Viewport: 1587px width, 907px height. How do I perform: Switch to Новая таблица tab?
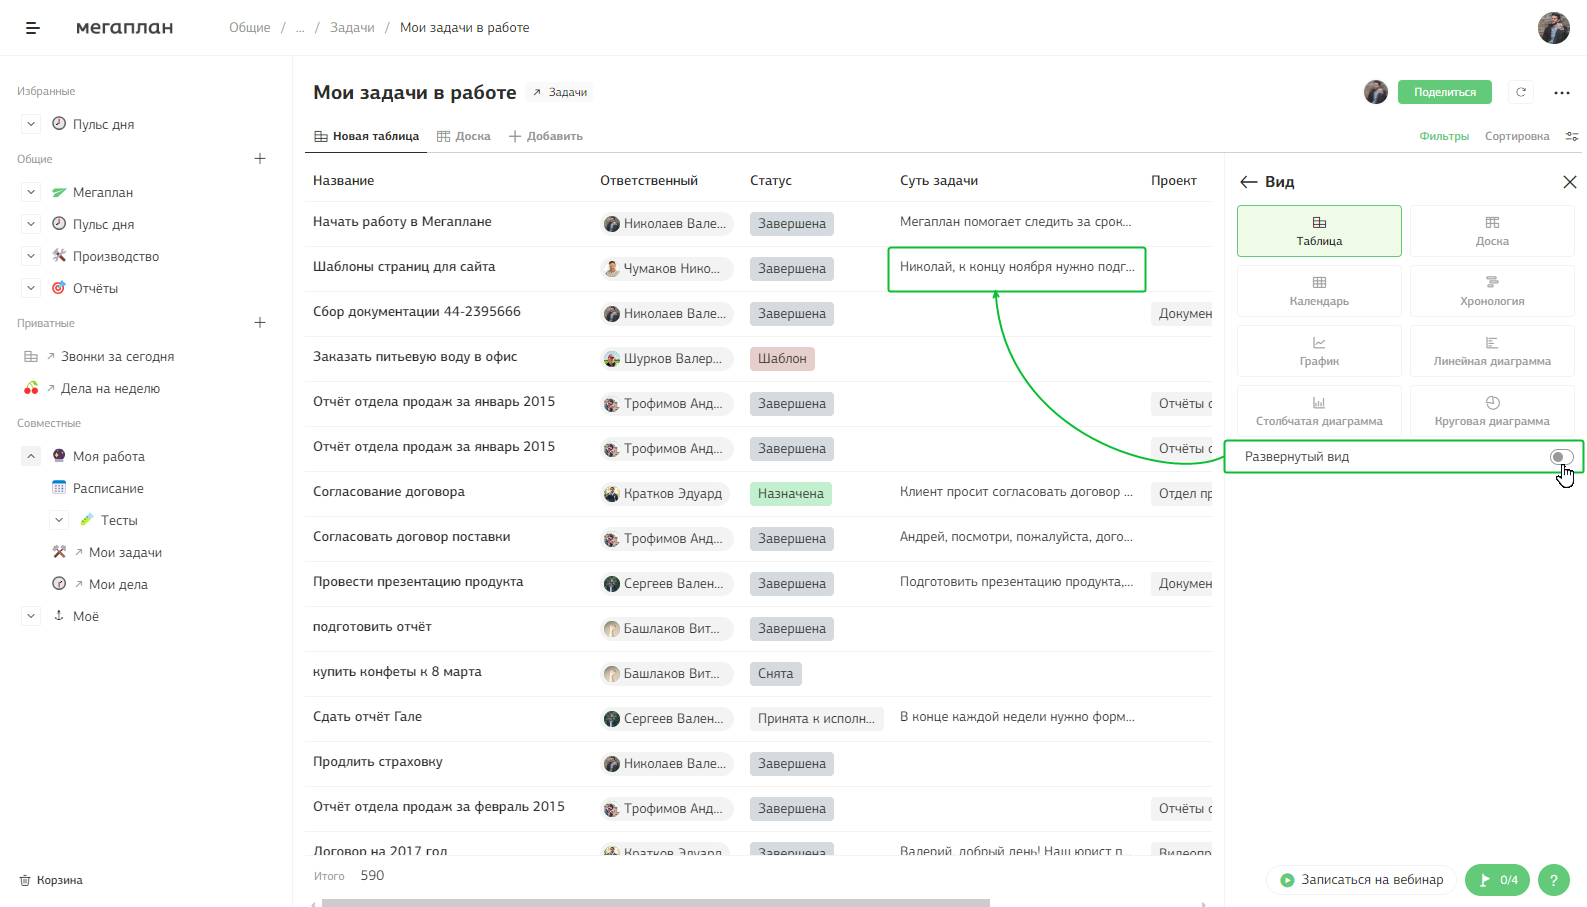[366, 136]
